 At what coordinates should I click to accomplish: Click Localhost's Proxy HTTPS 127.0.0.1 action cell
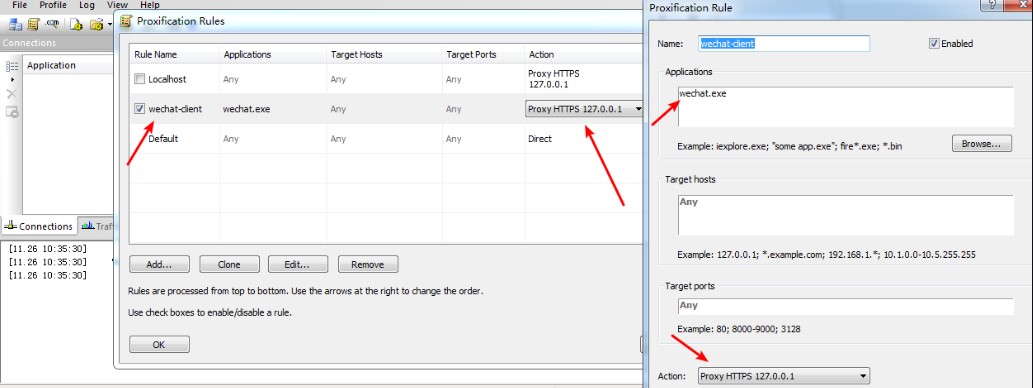[554, 79]
